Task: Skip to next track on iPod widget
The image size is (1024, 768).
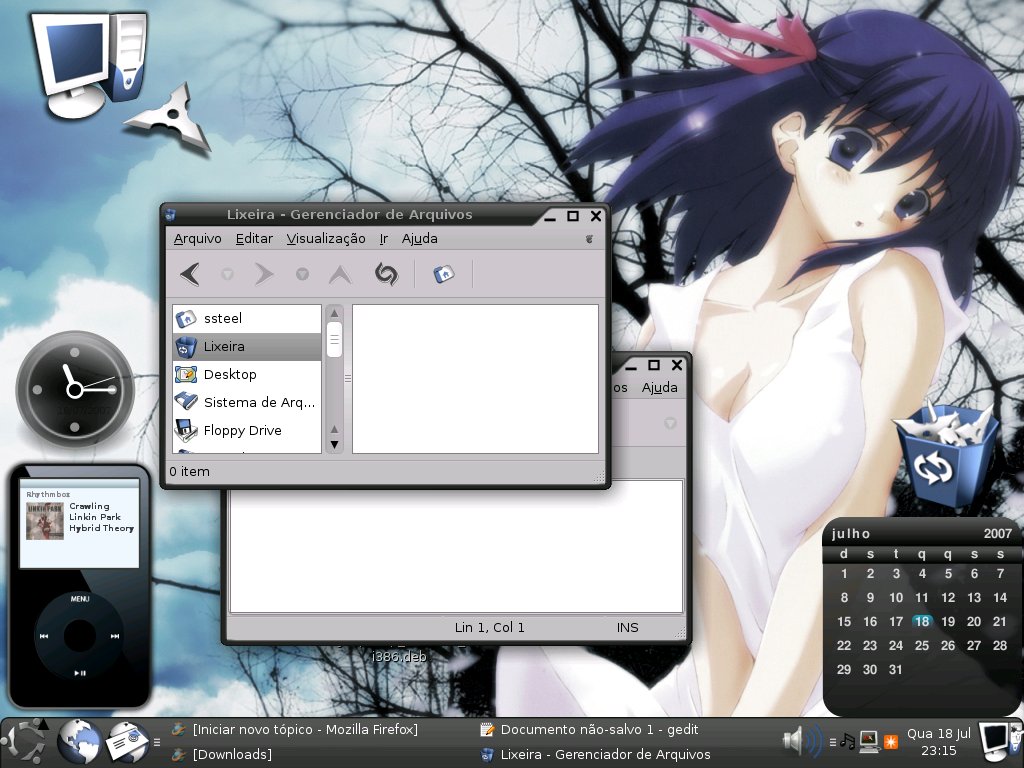Action: [115, 636]
